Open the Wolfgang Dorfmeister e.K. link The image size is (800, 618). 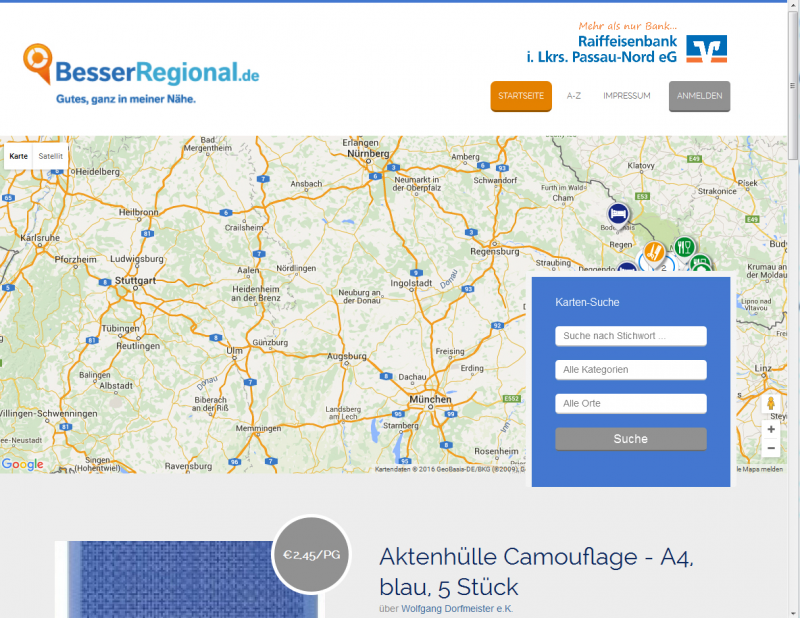point(457,609)
